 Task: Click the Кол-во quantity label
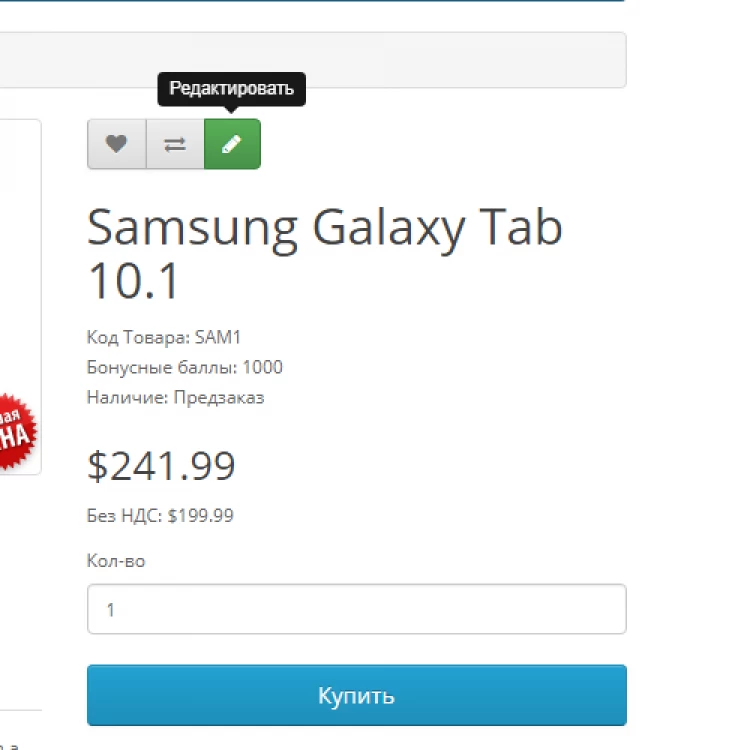point(116,561)
